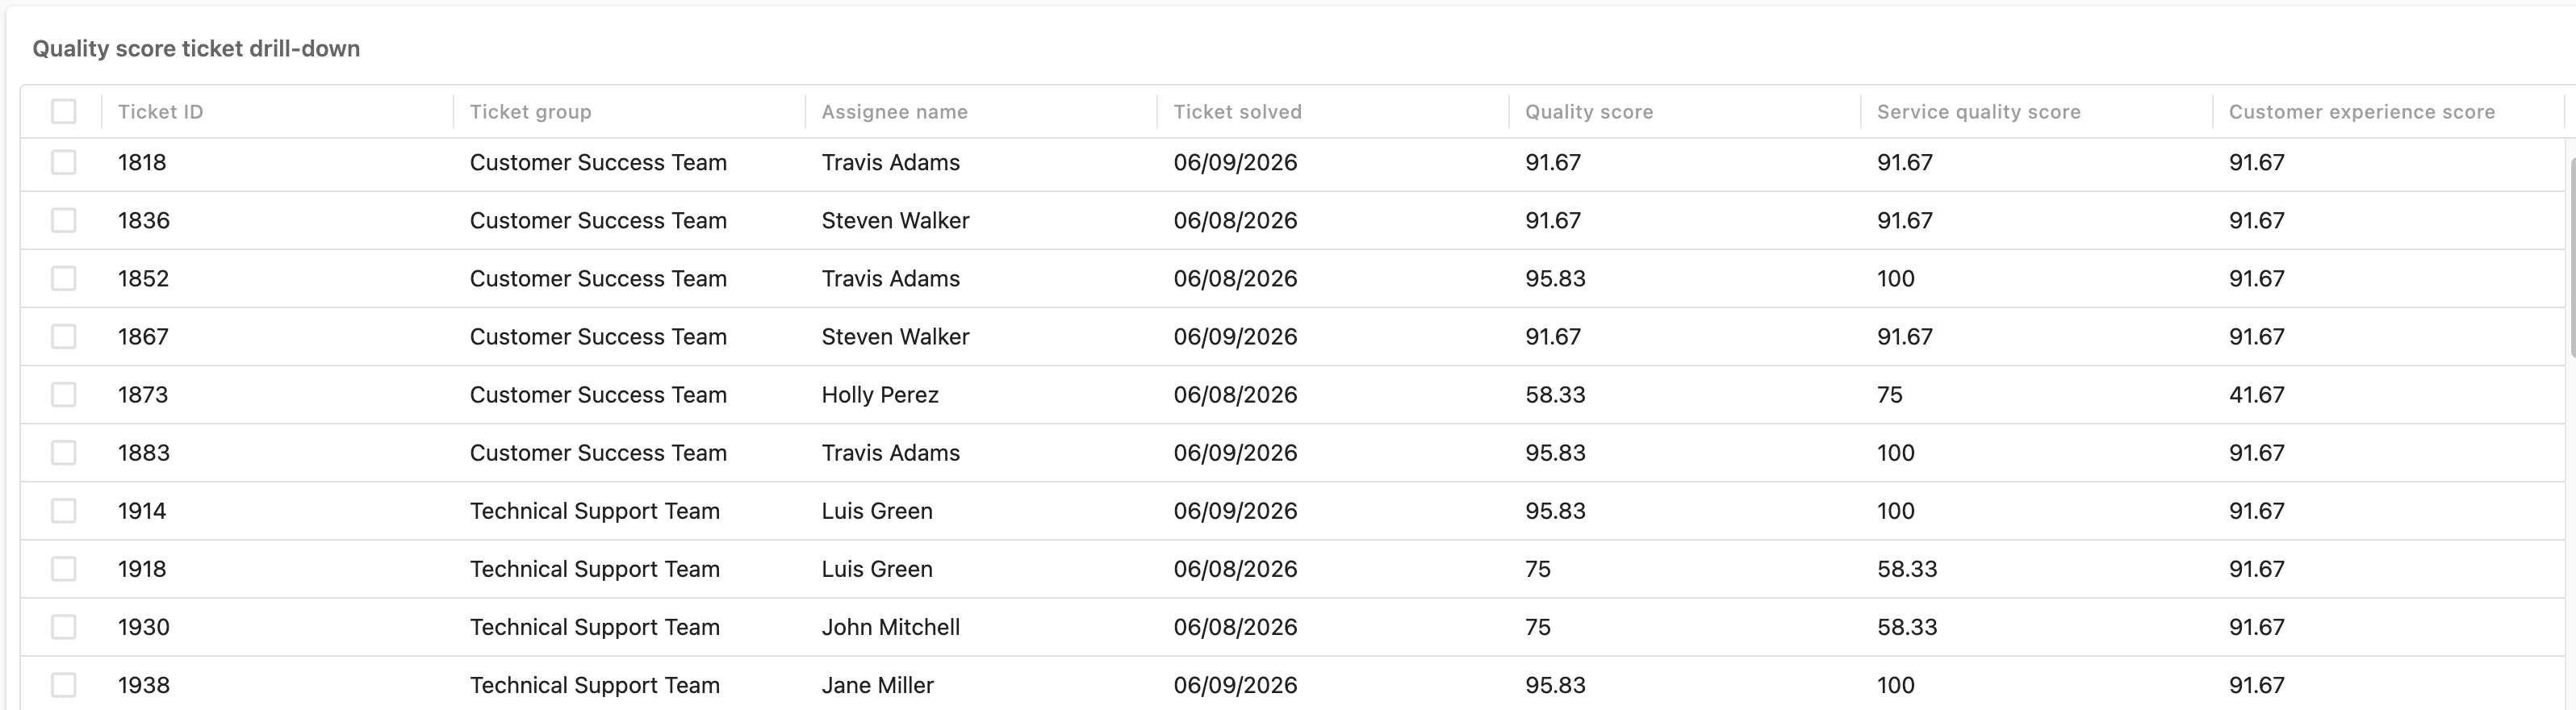
Task: Select checkbox for ticket 1836
Action: coord(63,220)
